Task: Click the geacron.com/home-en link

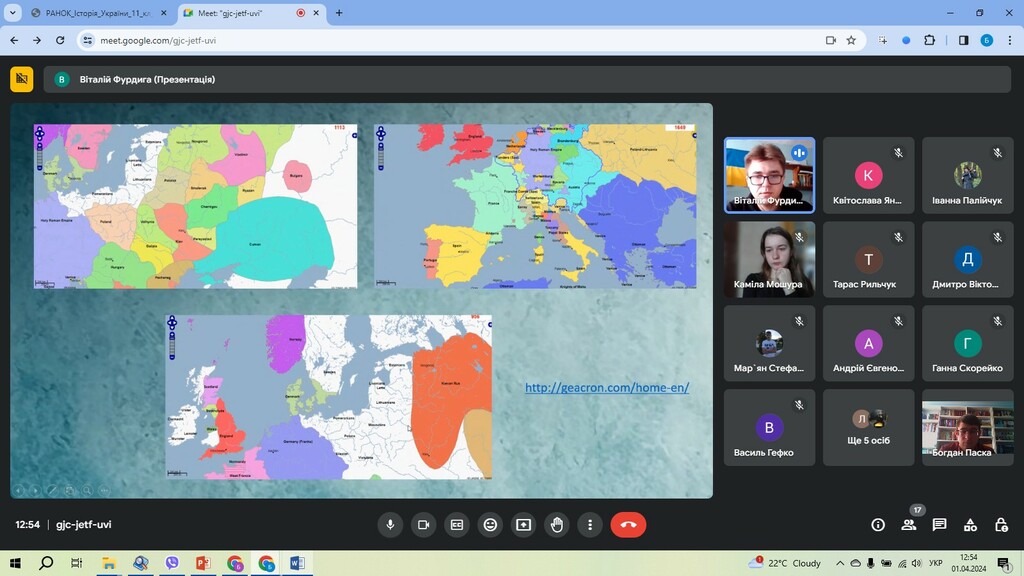Action: coord(607,388)
